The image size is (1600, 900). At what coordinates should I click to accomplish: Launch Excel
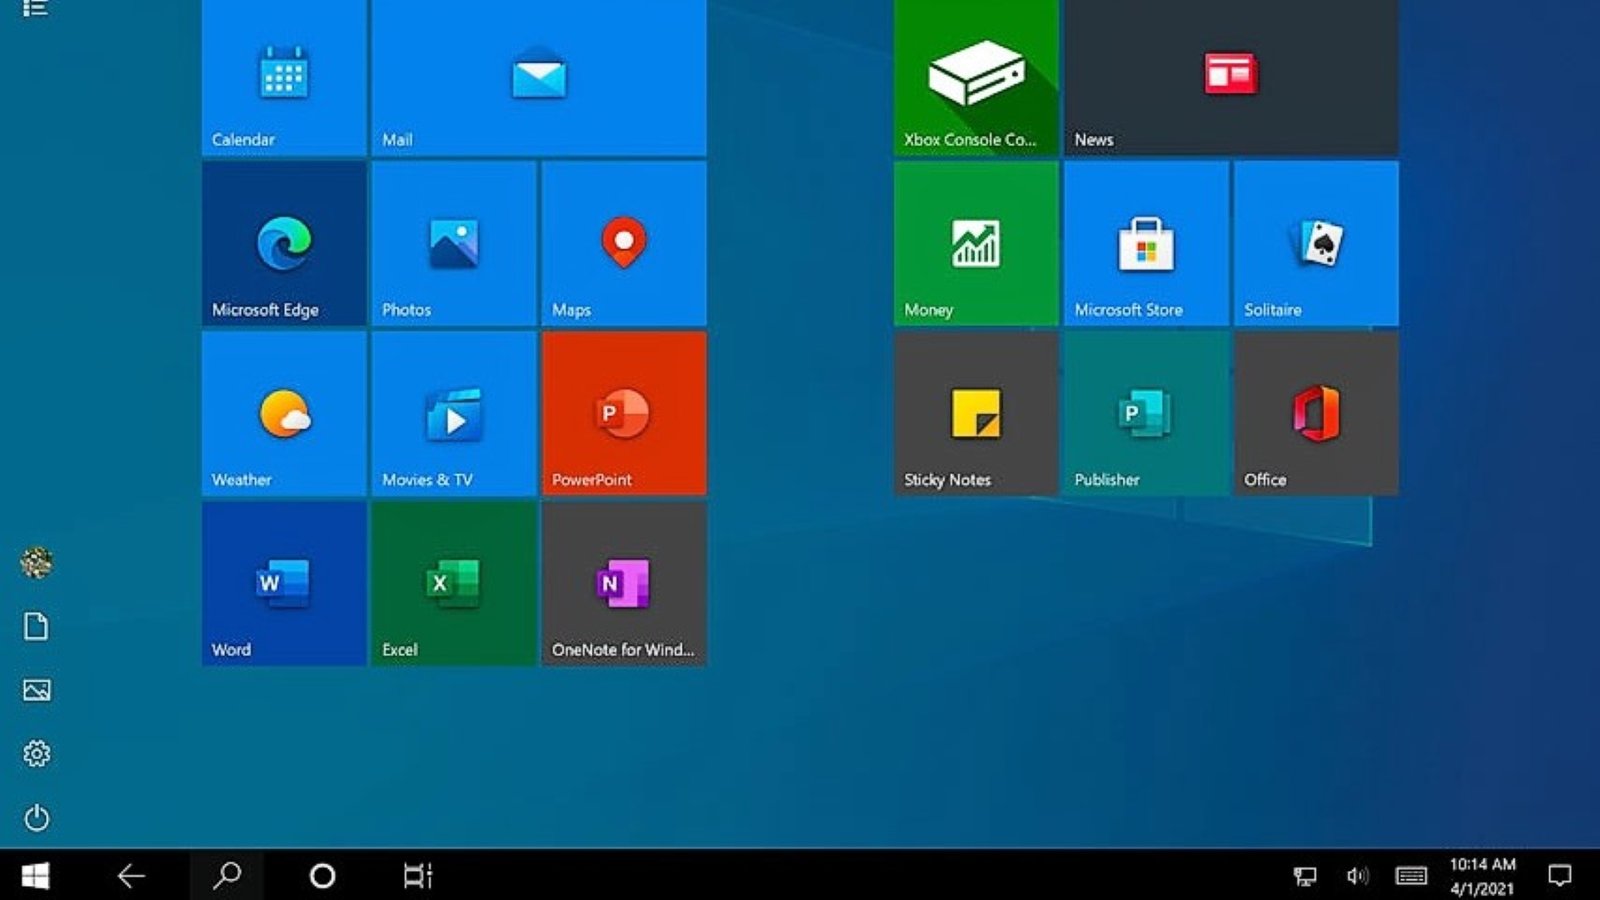[x=453, y=583]
